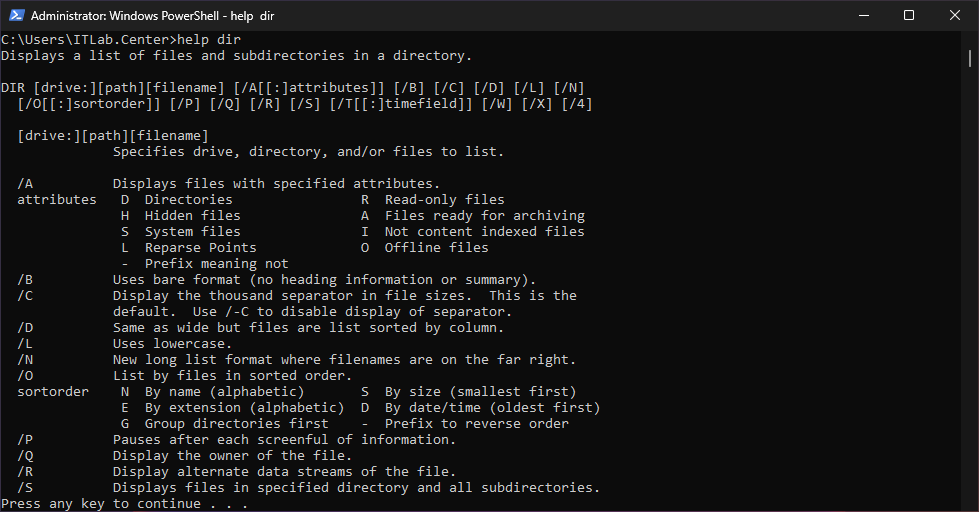Image resolution: width=979 pixels, height=512 pixels.
Task: Click the /A switch in the options list
Action: pyautogui.click(x=25, y=184)
